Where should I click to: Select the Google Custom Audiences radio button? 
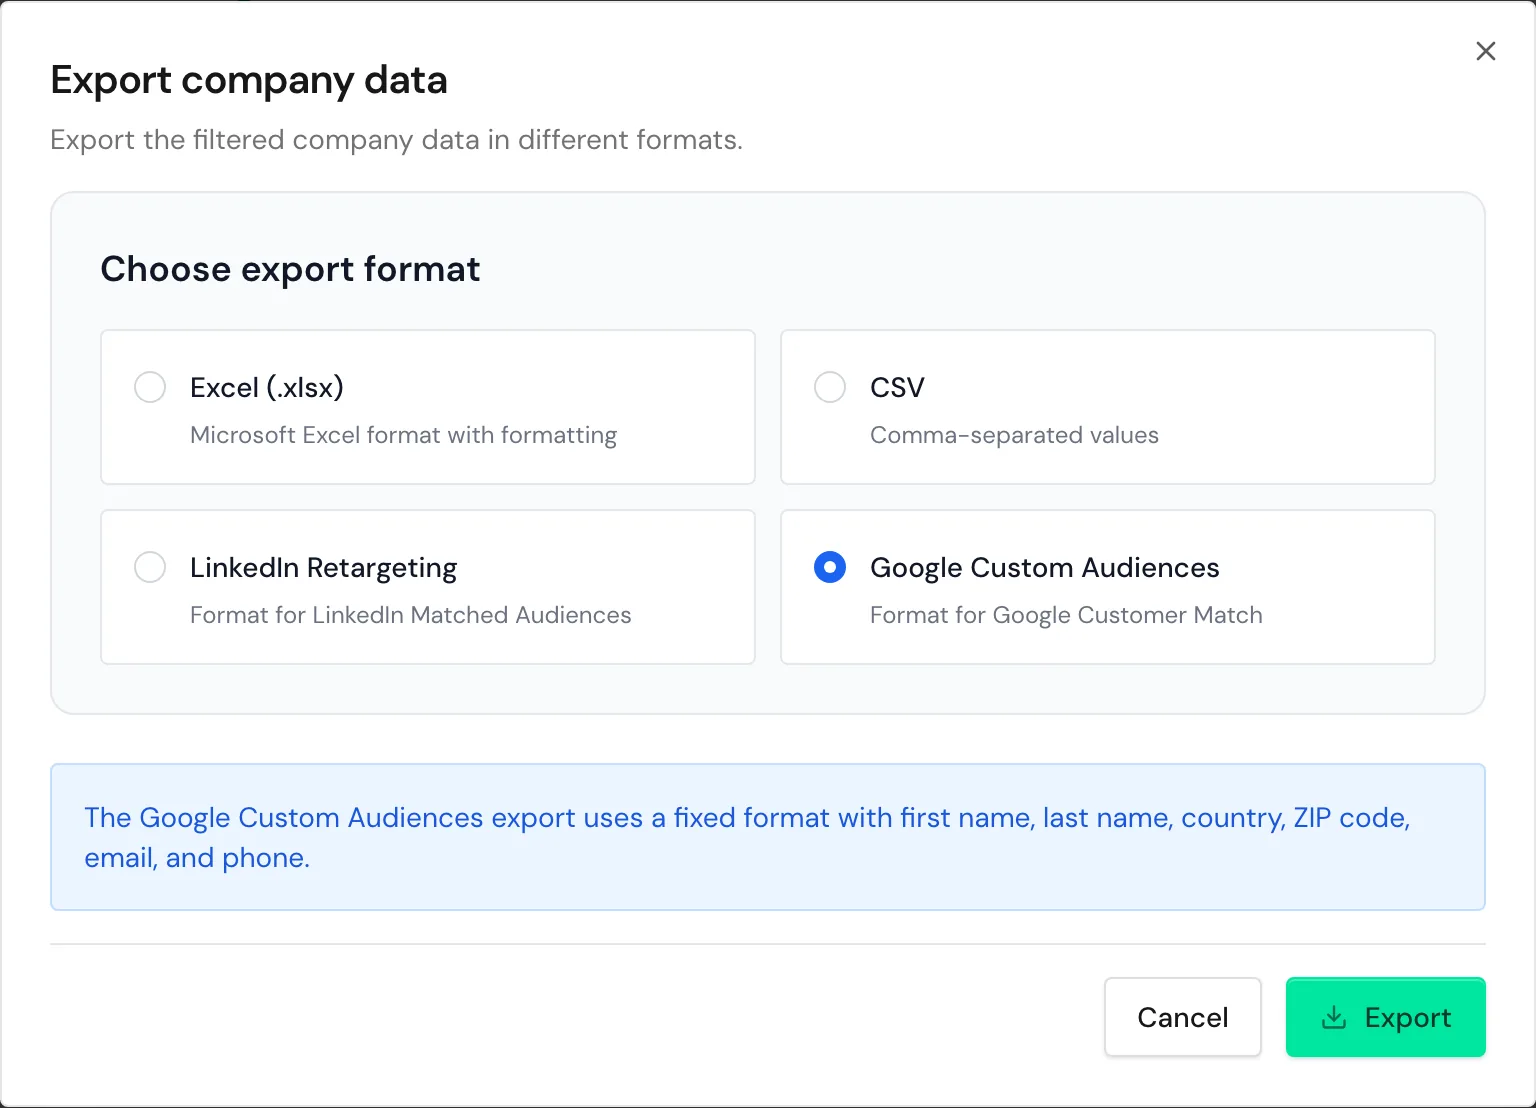click(830, 567)
